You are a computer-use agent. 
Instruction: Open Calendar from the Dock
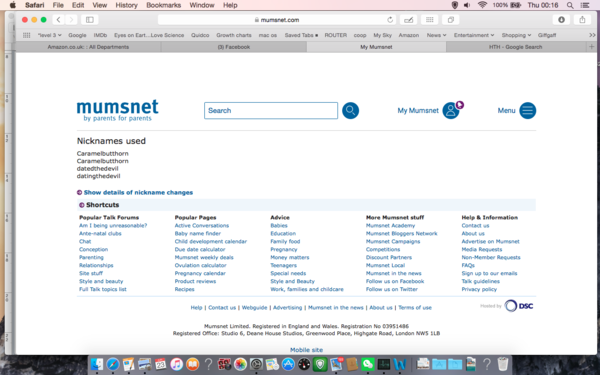pyautogui.click(x=161, y=364)
